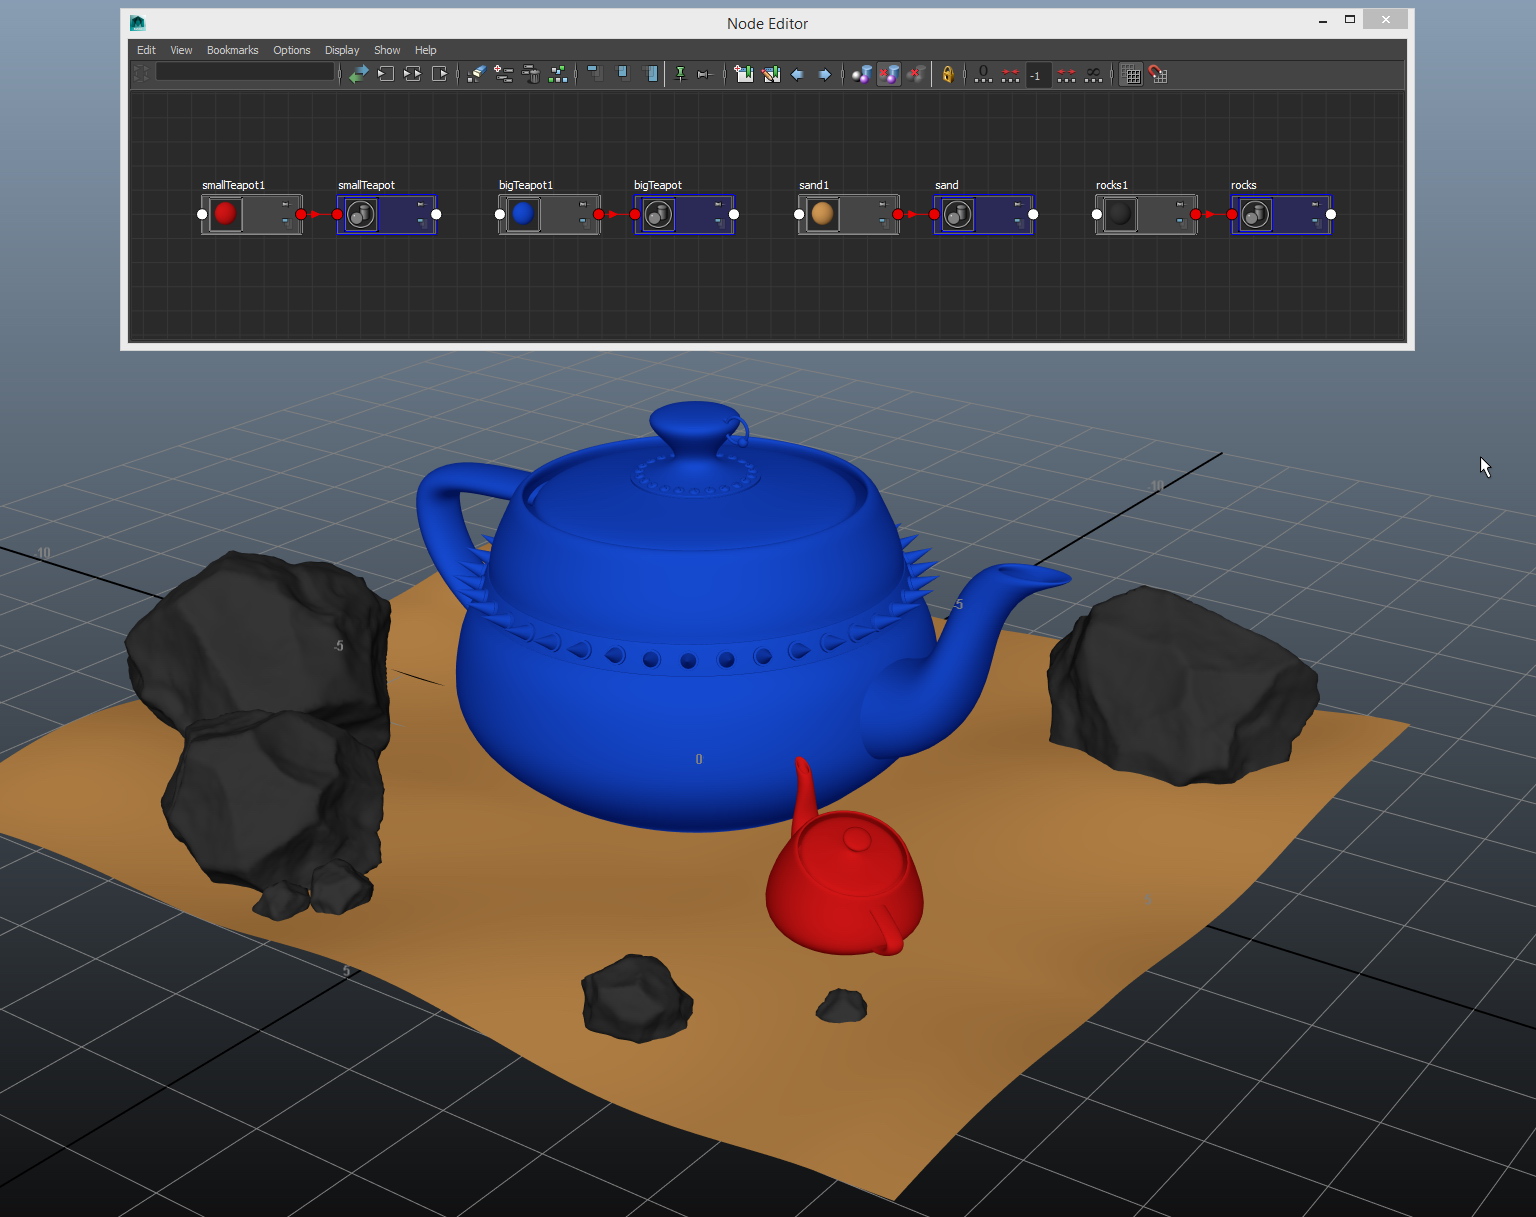
Task: Expand the rocks node attributes
Action: click(1315, 221)
